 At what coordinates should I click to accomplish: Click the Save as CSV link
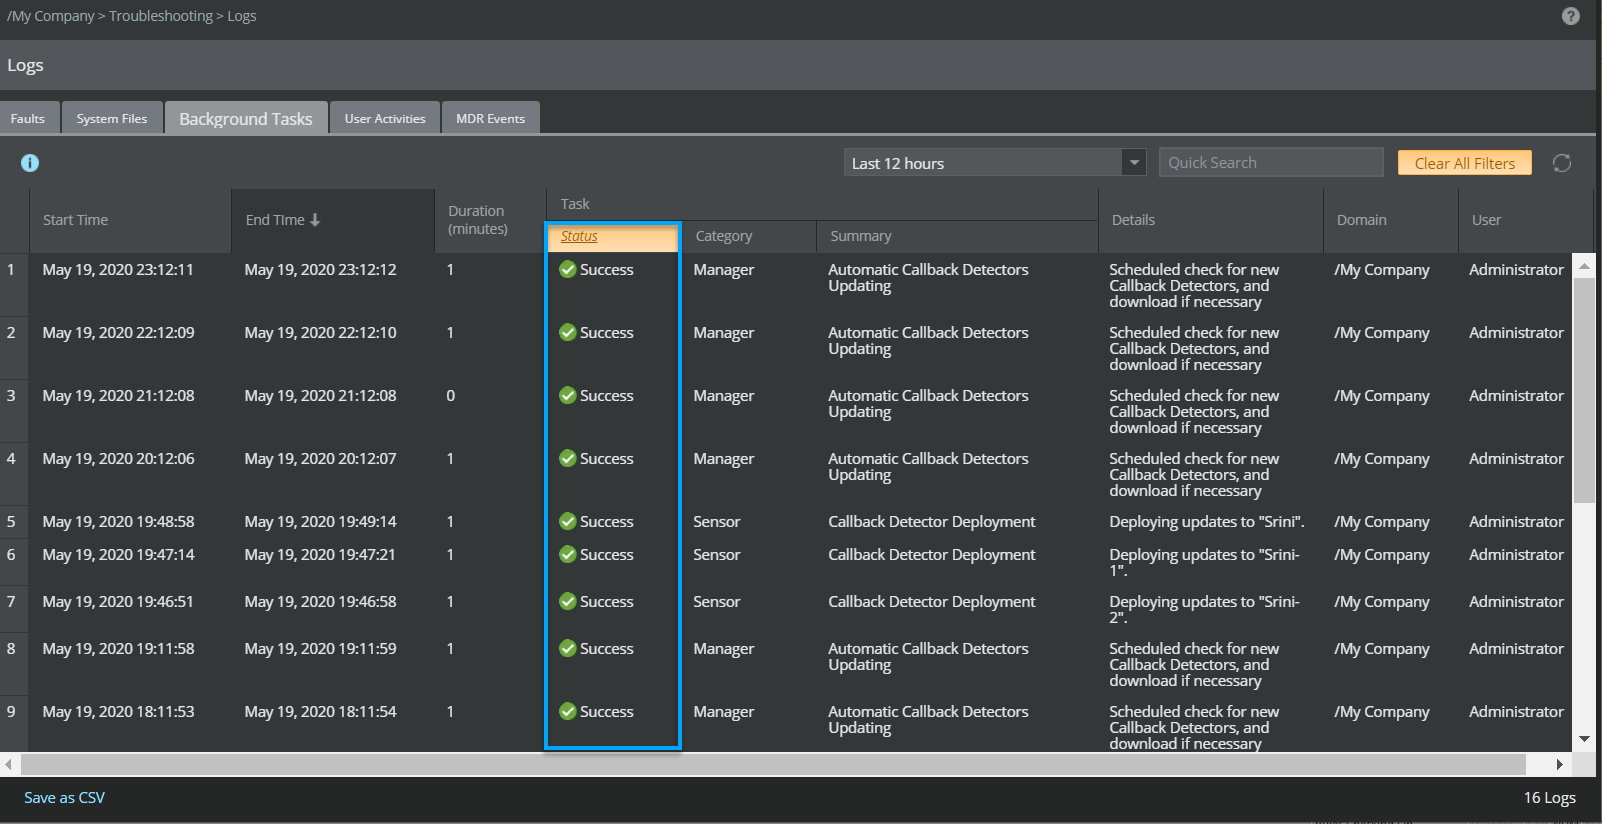[x=64, y=797]
